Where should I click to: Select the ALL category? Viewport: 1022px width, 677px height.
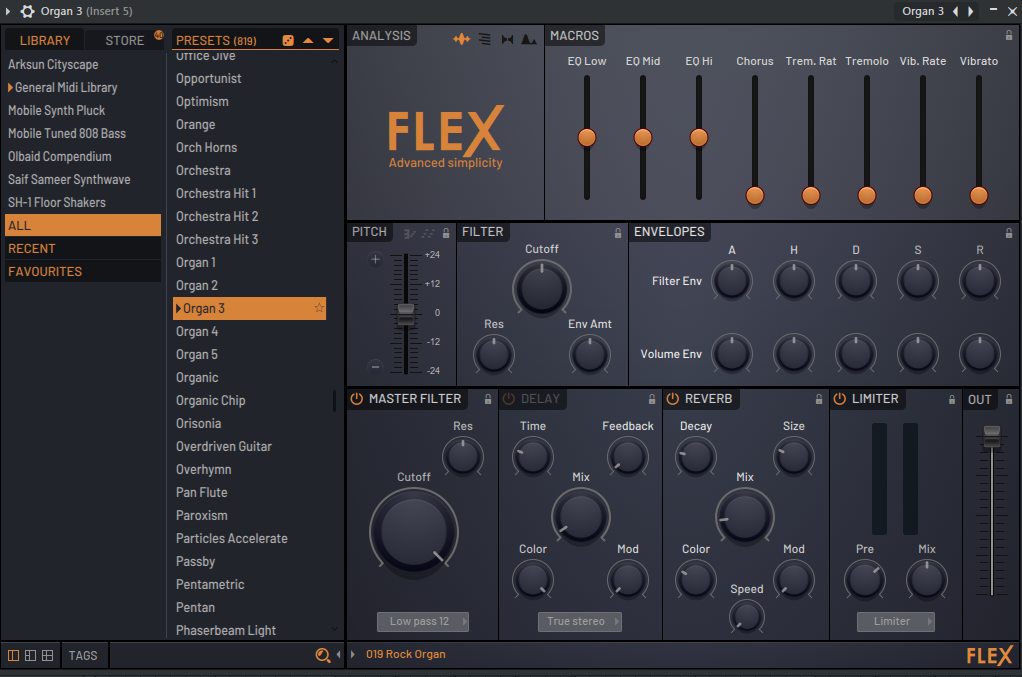click(83, 225)
